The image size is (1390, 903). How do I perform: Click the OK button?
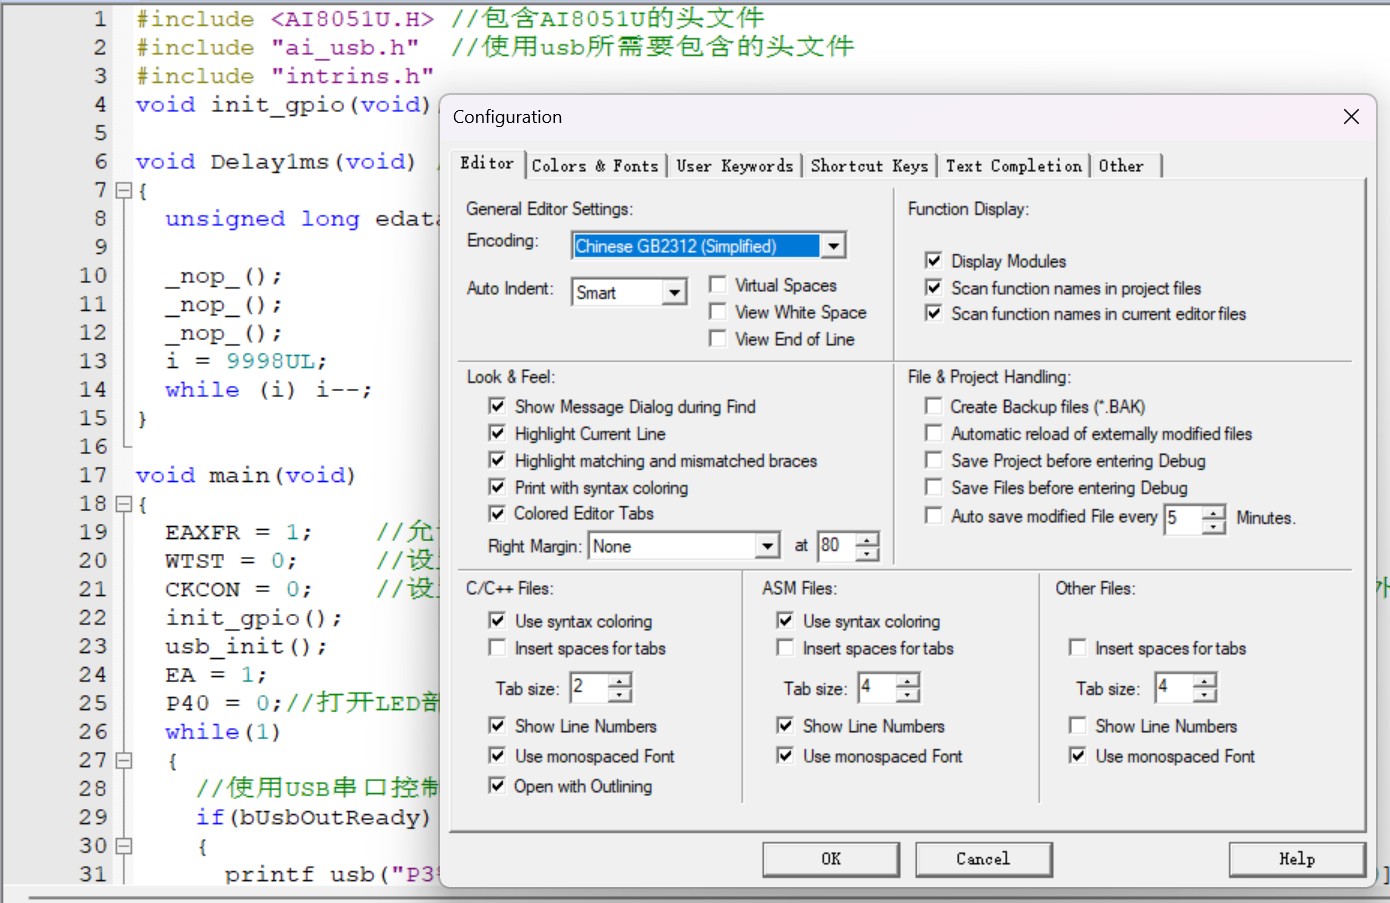[831, 859]
